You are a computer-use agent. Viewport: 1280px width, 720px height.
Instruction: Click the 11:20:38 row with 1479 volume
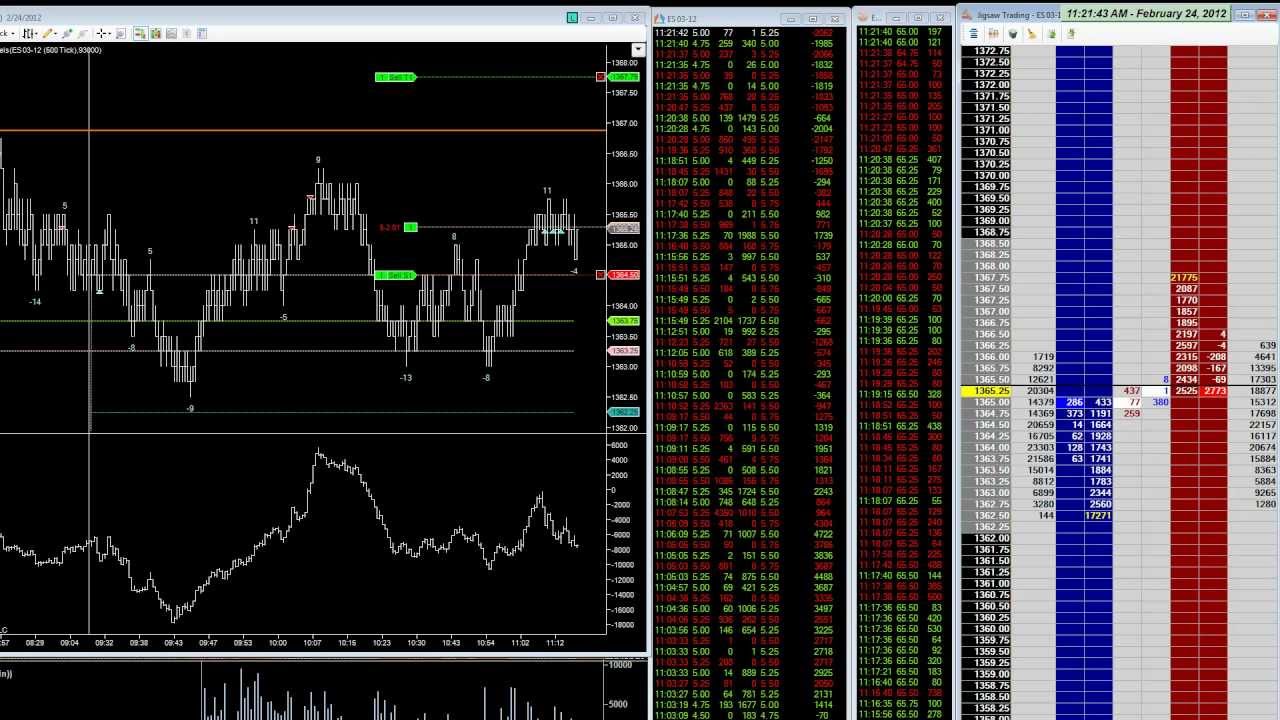pyautogui.click(x=746, y=118)
